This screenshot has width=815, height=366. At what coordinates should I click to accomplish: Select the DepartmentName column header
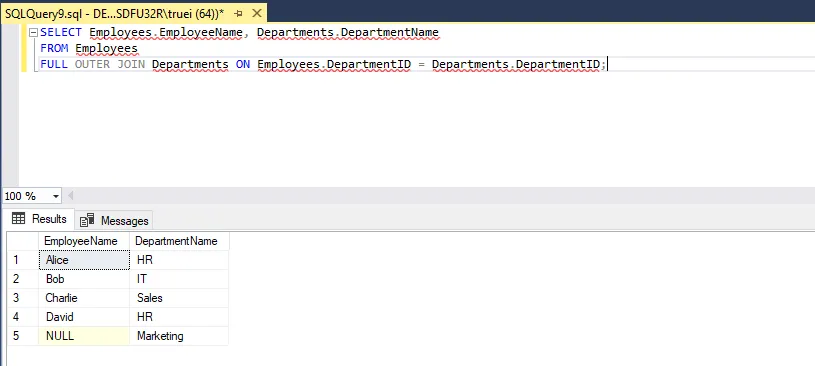(179, 241)
